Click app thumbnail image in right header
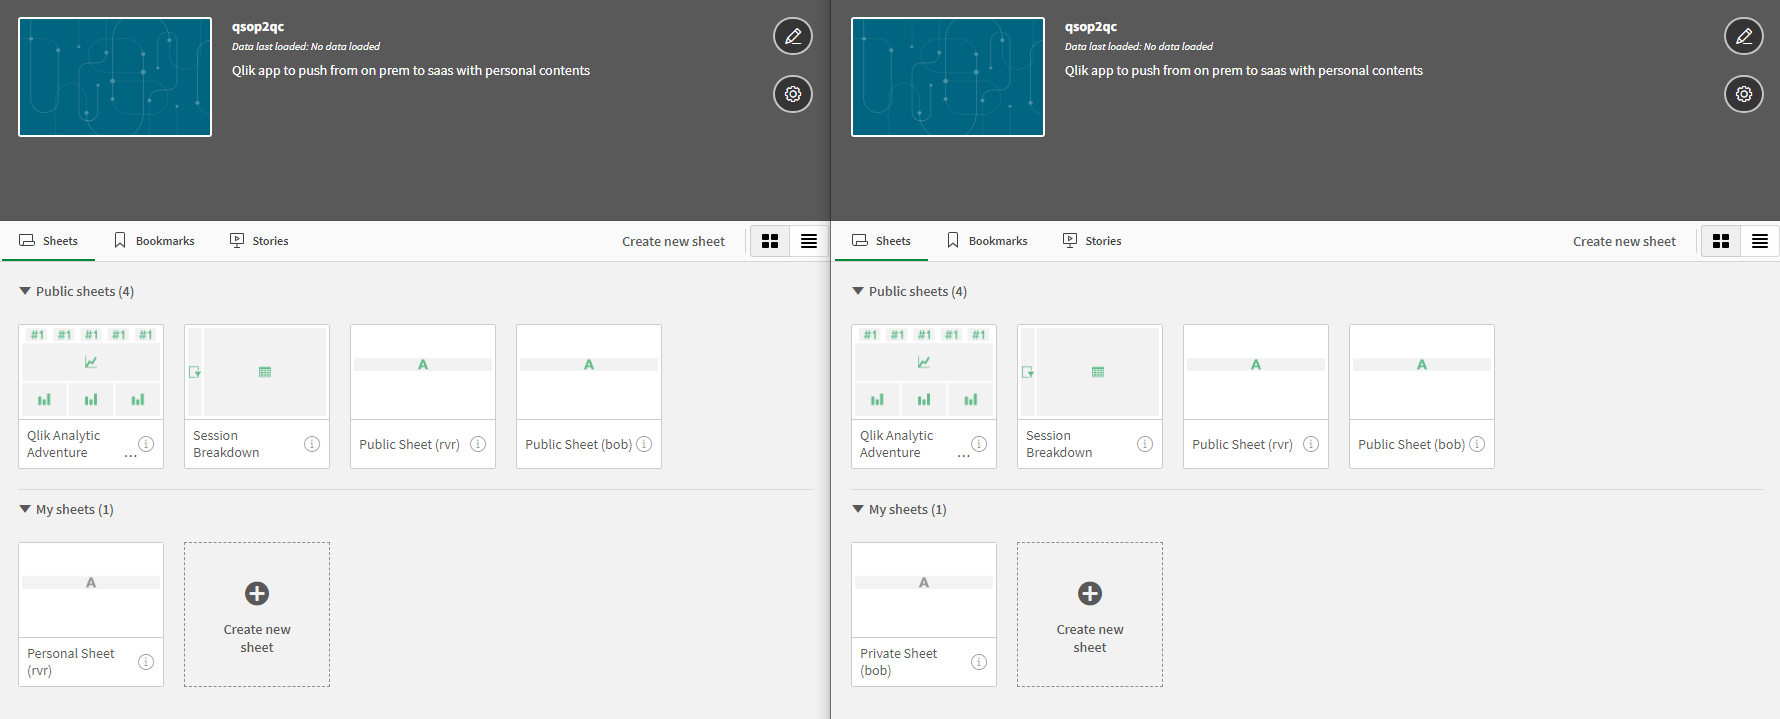This screenshot has height=719, width=1780. (x=948, y=77)
